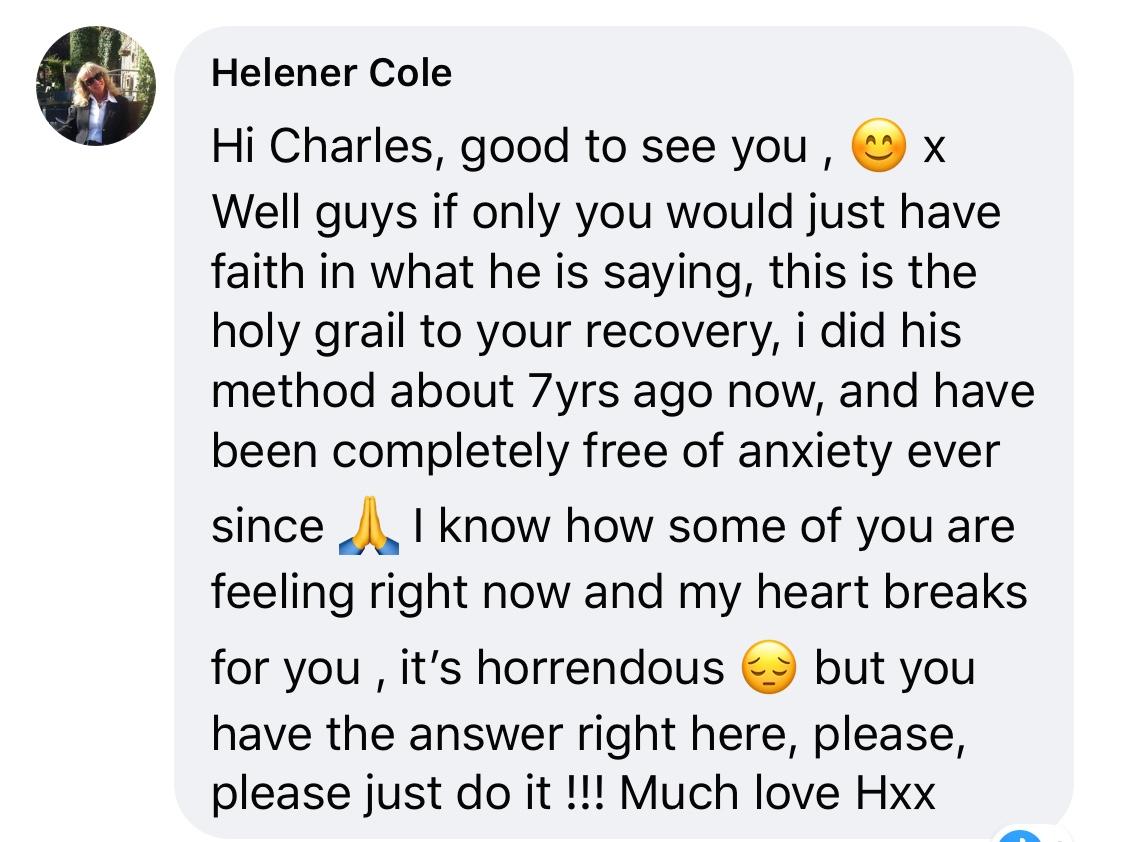Click the Helener Cole commenter name
The image size is (1125, 842).
(x=331, y=73)
